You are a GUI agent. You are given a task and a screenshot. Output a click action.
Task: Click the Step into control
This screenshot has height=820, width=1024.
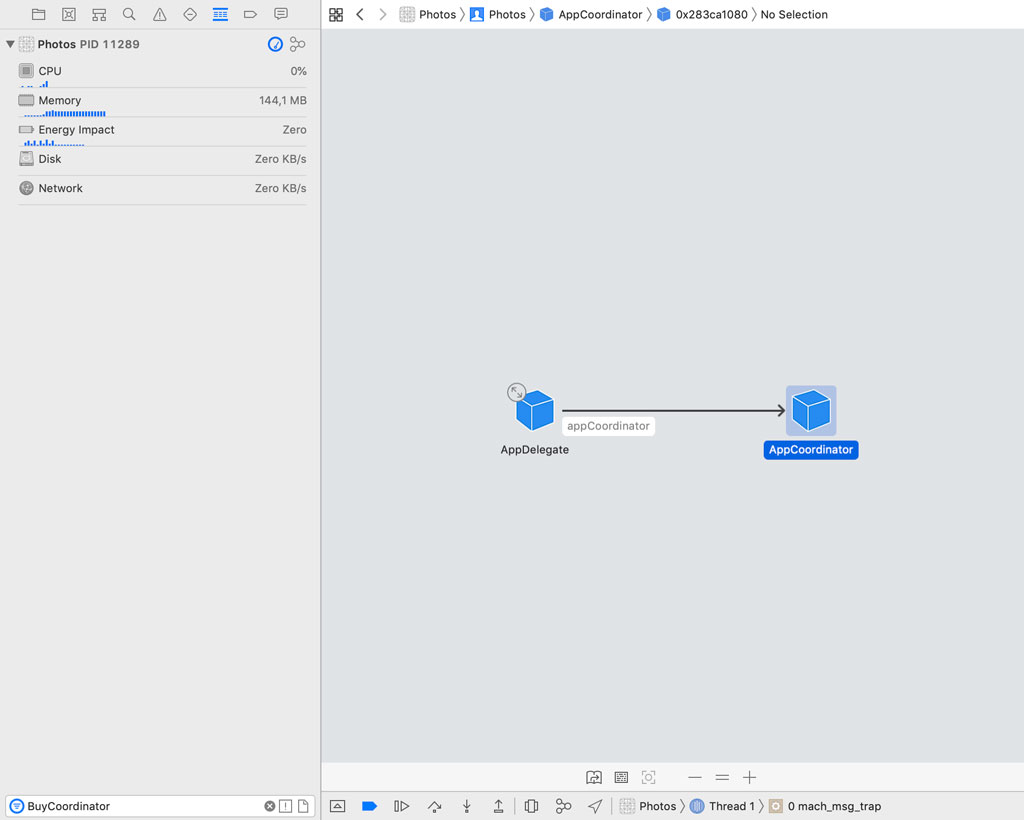[466, 806]
